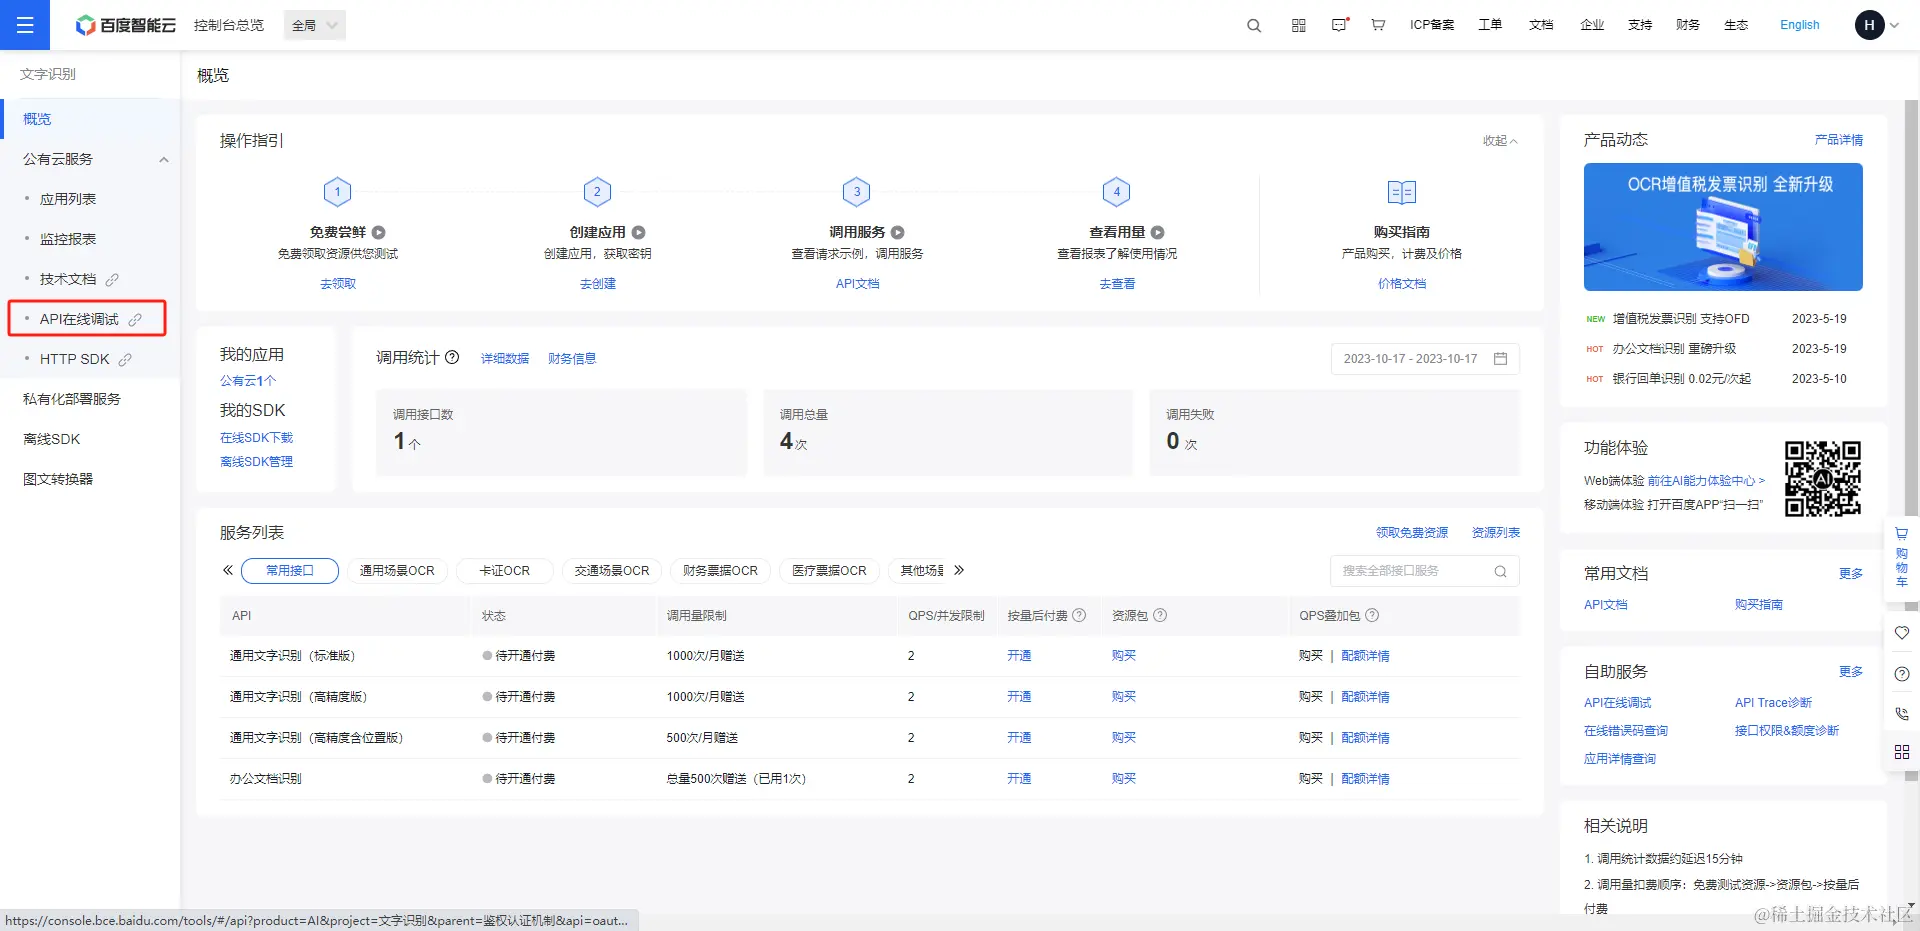This screenshot has height=931, width=1920.
Task: Open the search magnifier in top bar
Action: point(1254,25)
